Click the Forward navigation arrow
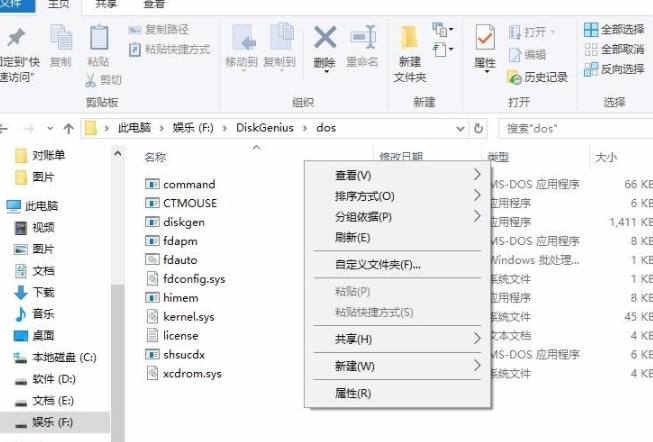Viewport: 653px width, 442px height. click(x=29, y=129)
